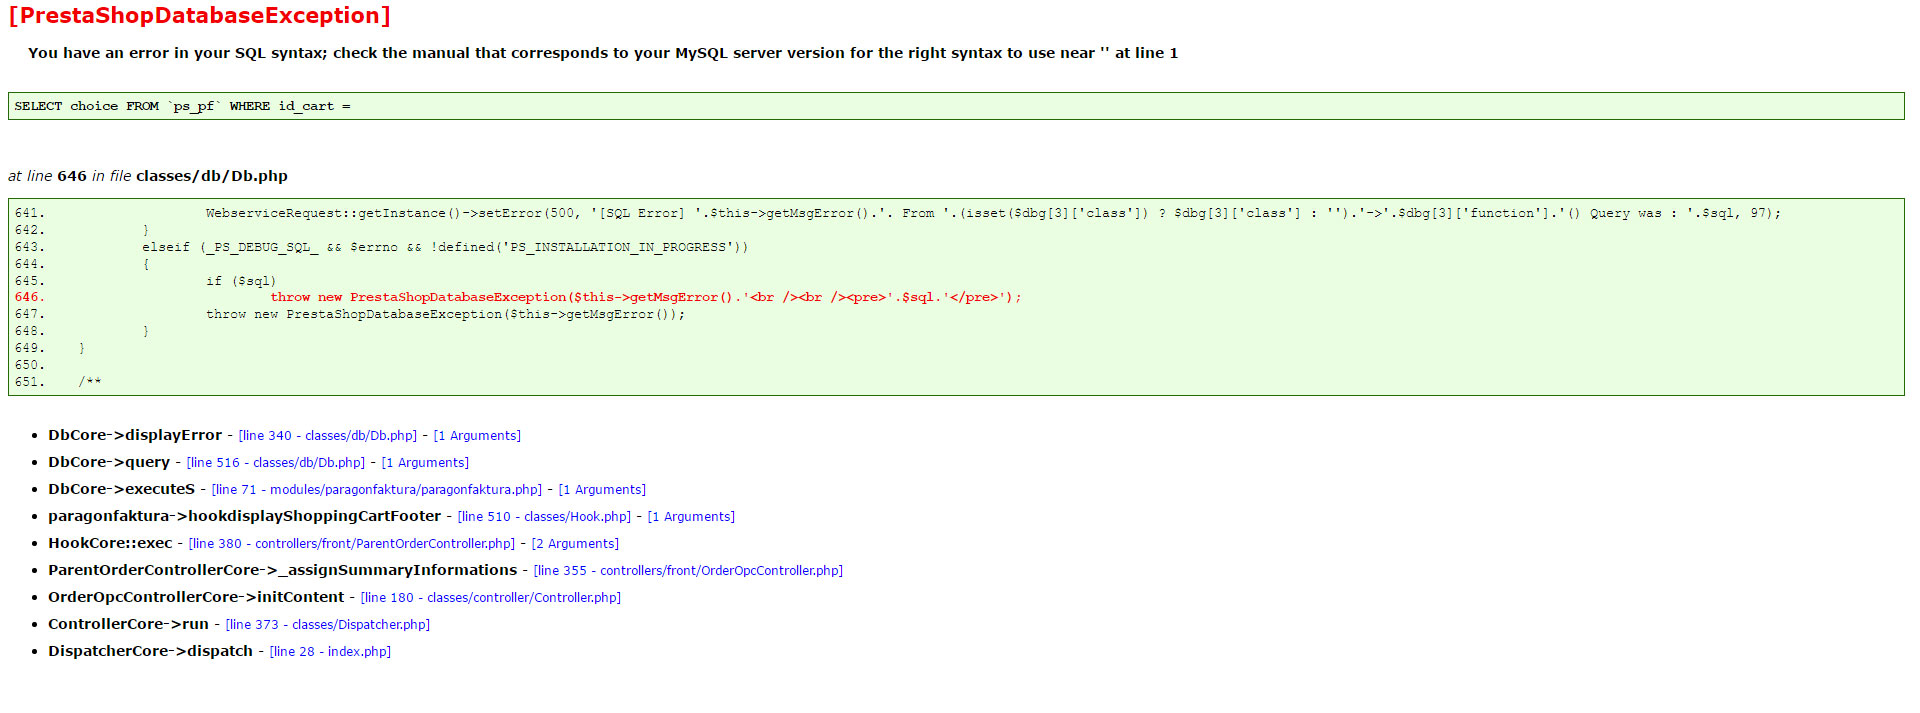The height and width of the screenshot is (713, 1920).
Task: Click the DbCore->query stack entry name
Action: (109, 463)
